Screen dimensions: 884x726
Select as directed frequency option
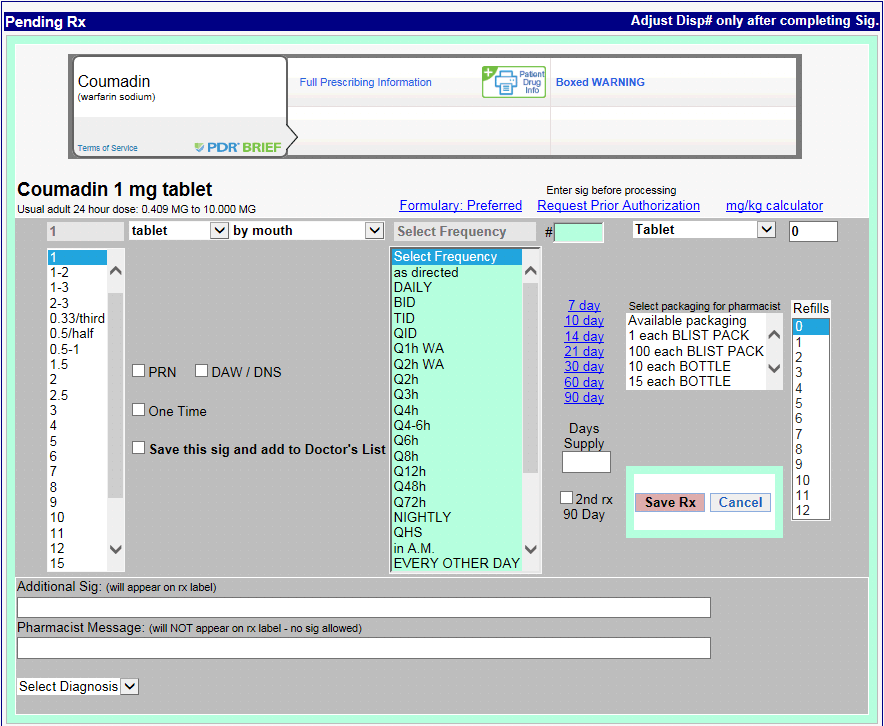point(457,272)
